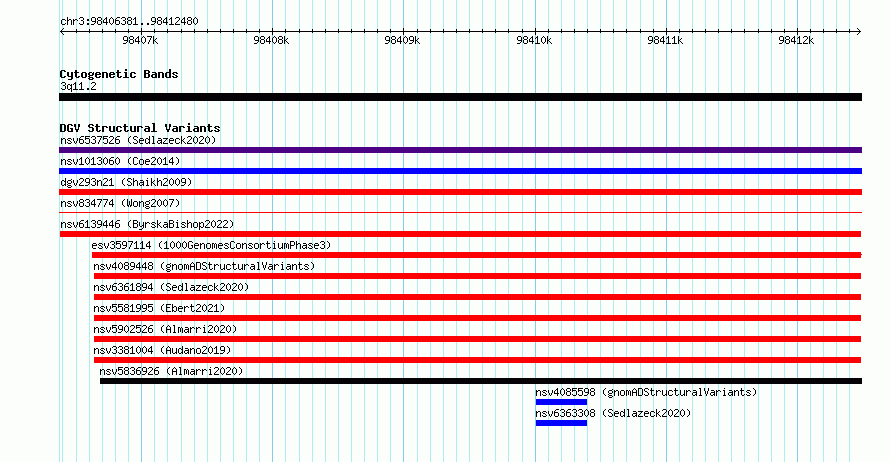This screenshot has width=890, height=462.
Task: Open variant nsv5836926 (Almarri2020) label
Action: [171, 371]
